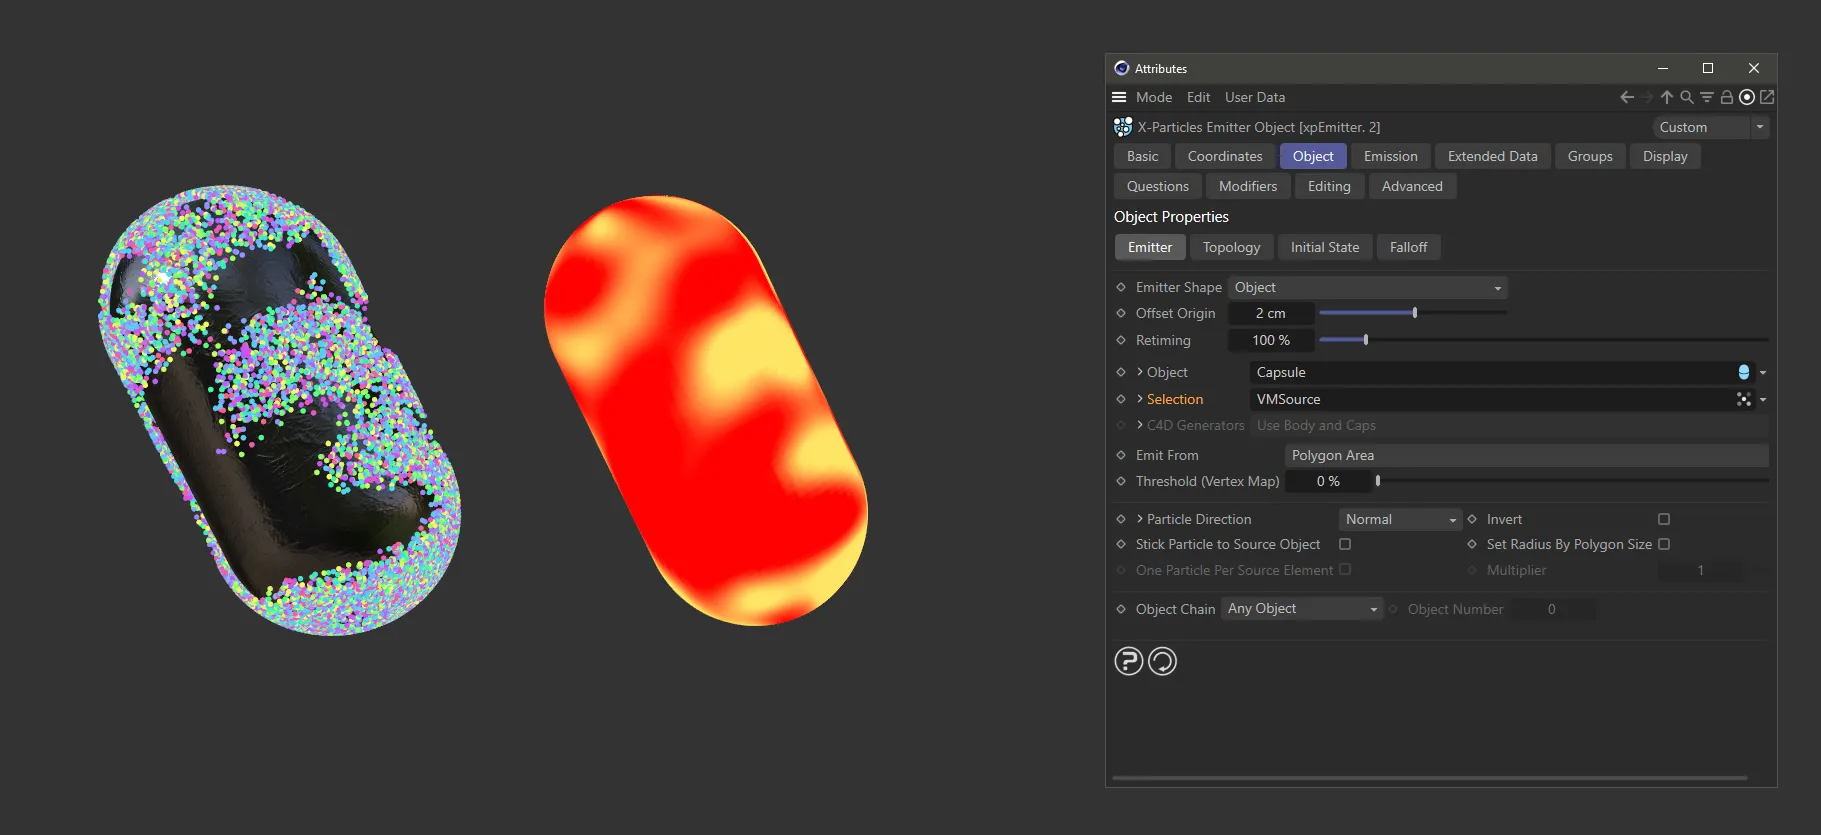1821x835 pixels.
Task: Click the reset circular arrow icon
Action: (x=1162, y=661)
